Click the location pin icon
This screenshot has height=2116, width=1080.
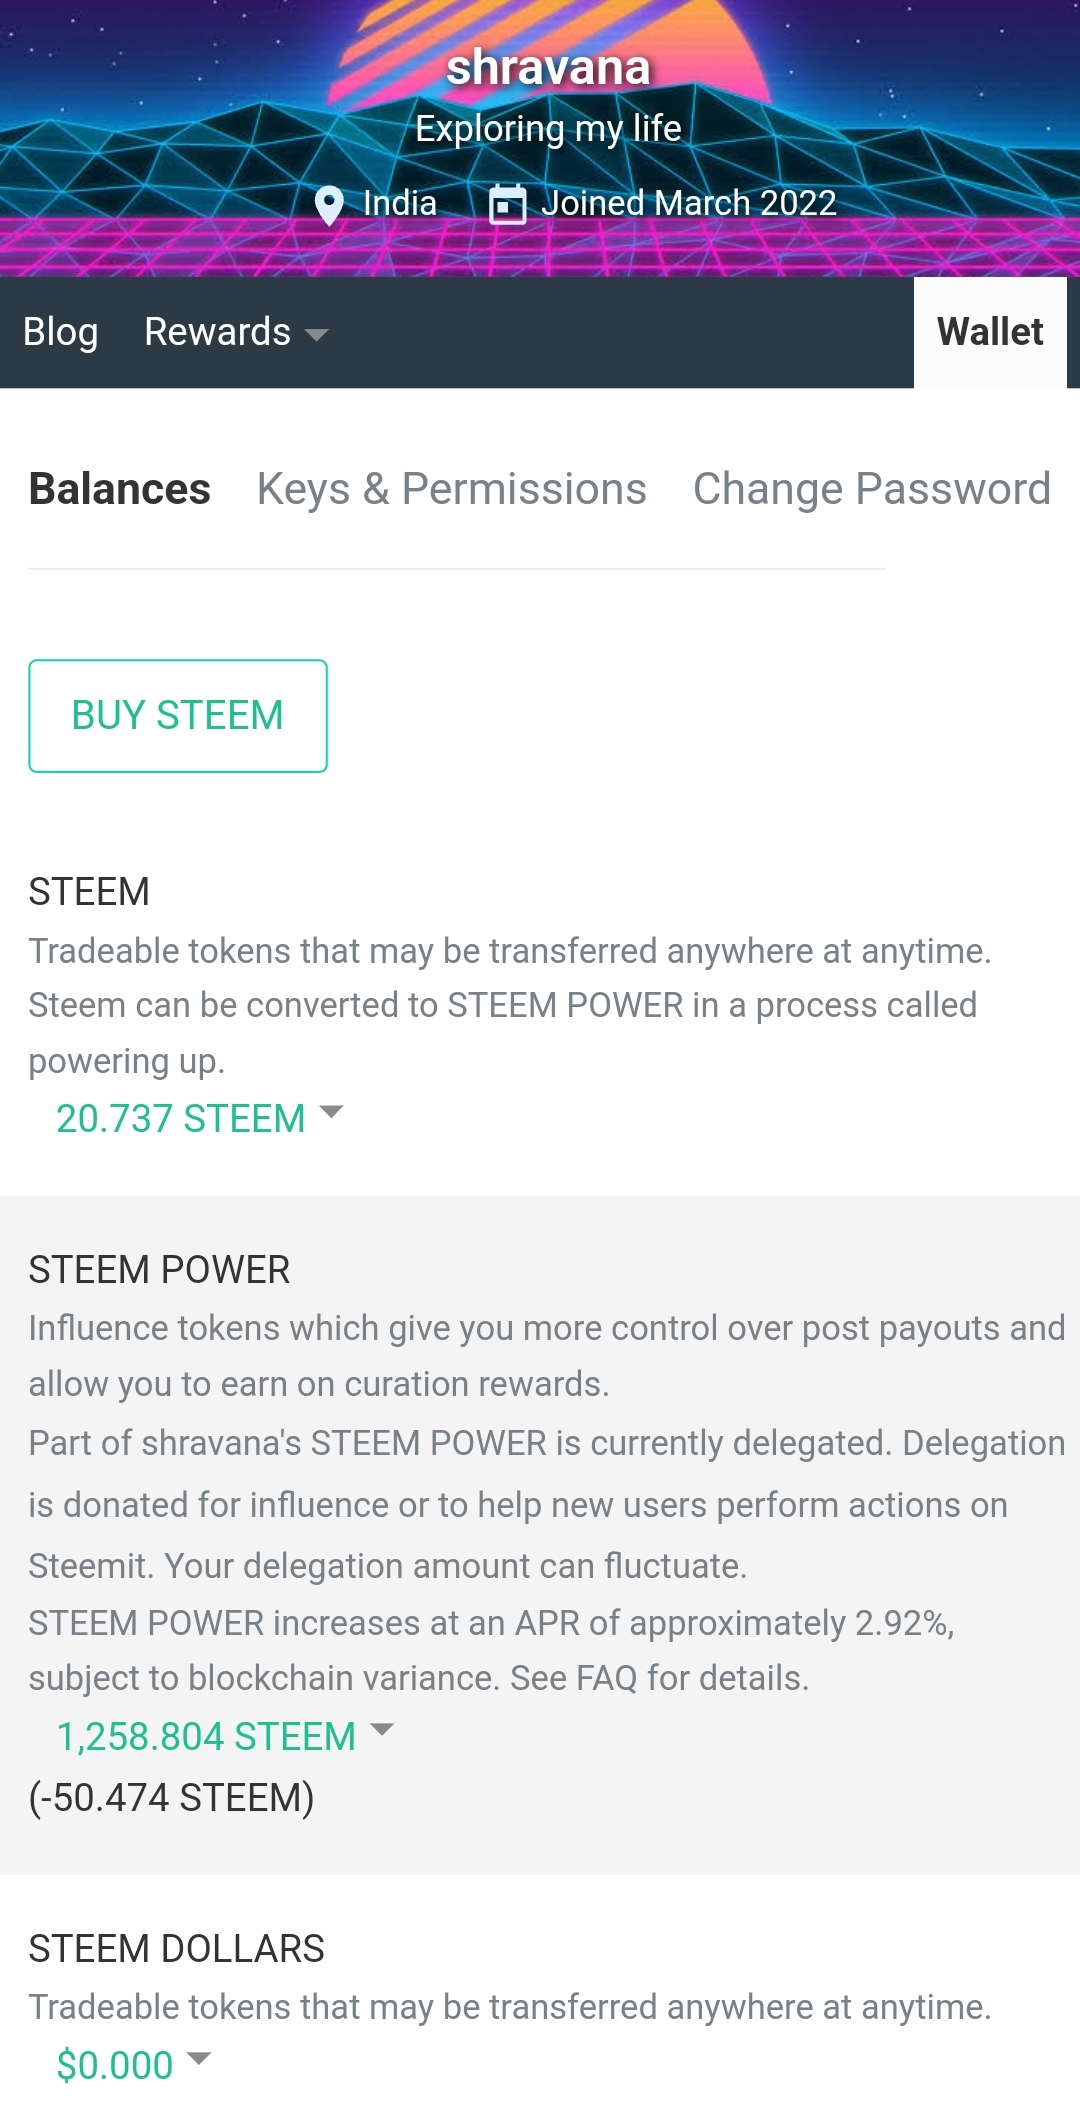[x=329, y=205]
